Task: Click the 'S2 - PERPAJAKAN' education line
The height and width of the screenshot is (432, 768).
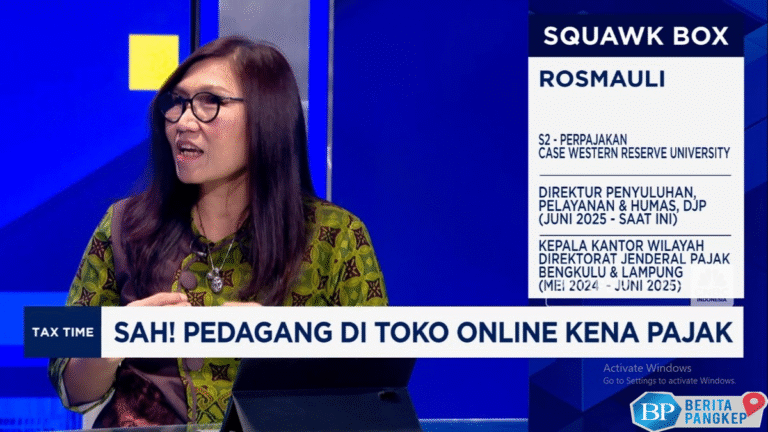Action: [582, 140]
